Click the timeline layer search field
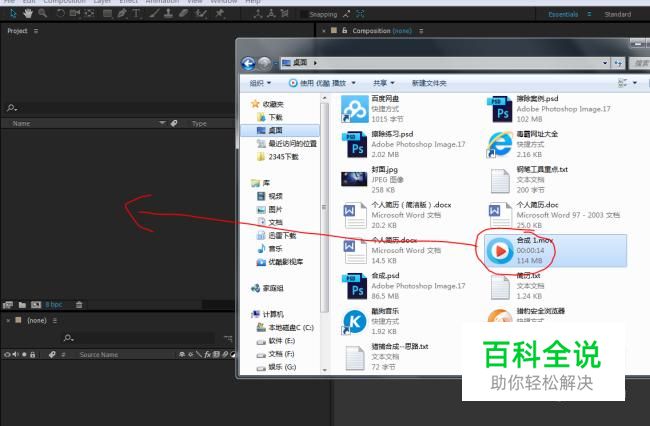The width and height of the screenshot is (650, 426). click(139, 338)
